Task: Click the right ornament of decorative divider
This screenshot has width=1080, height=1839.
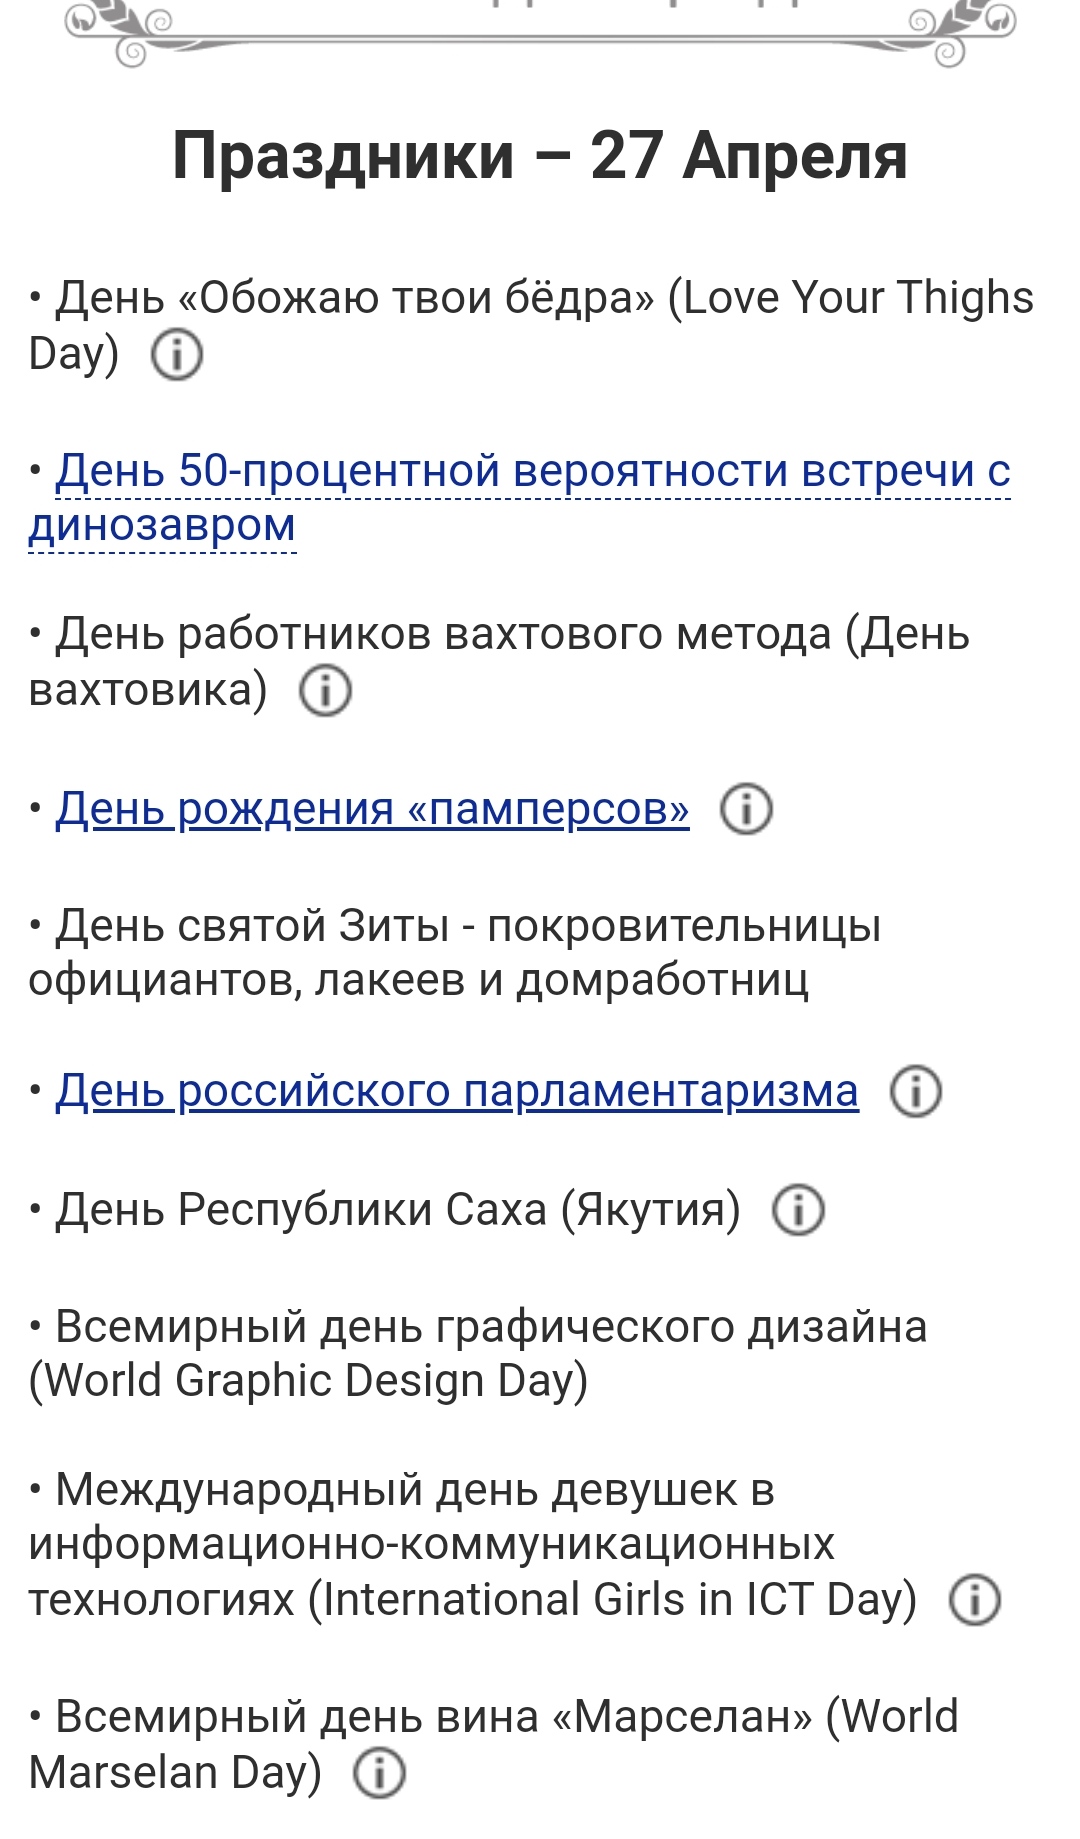Action: [962, 32]
